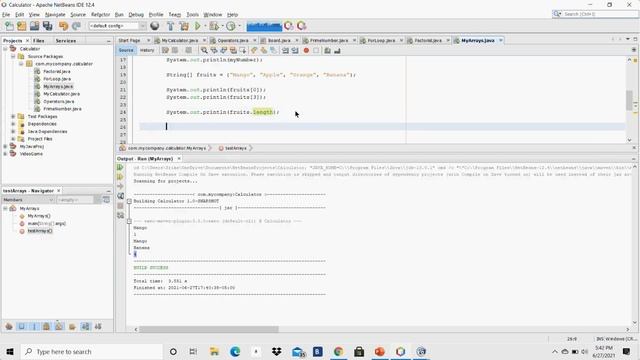Viewport: 640px width, 360px height.
Task: Click the editor vertical scrollbar thumb
Action: (x=629, y=100)
